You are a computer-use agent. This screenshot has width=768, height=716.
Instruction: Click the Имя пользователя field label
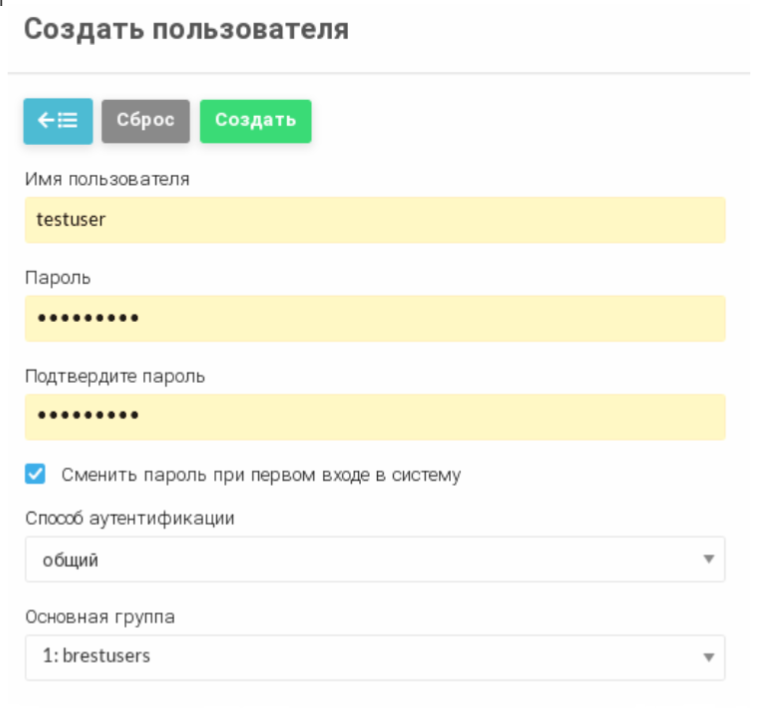[107, 180]
